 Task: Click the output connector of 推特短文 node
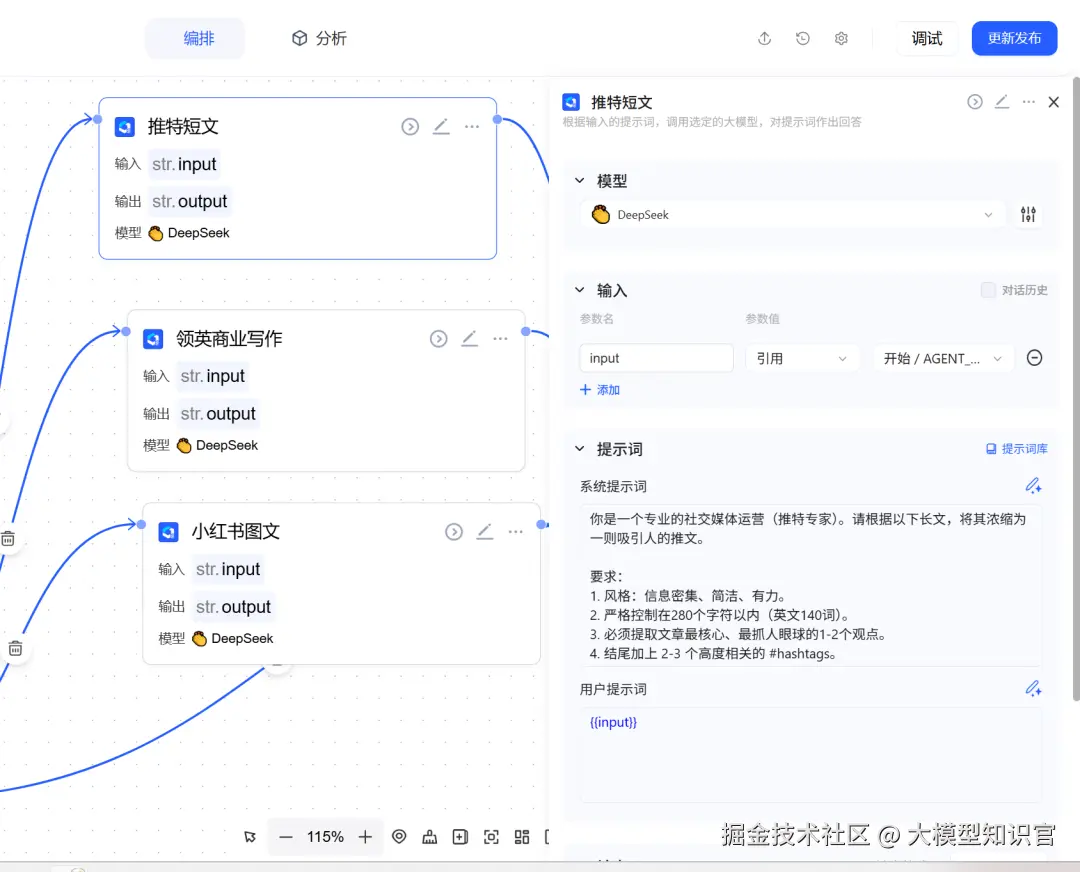point(497,119)
